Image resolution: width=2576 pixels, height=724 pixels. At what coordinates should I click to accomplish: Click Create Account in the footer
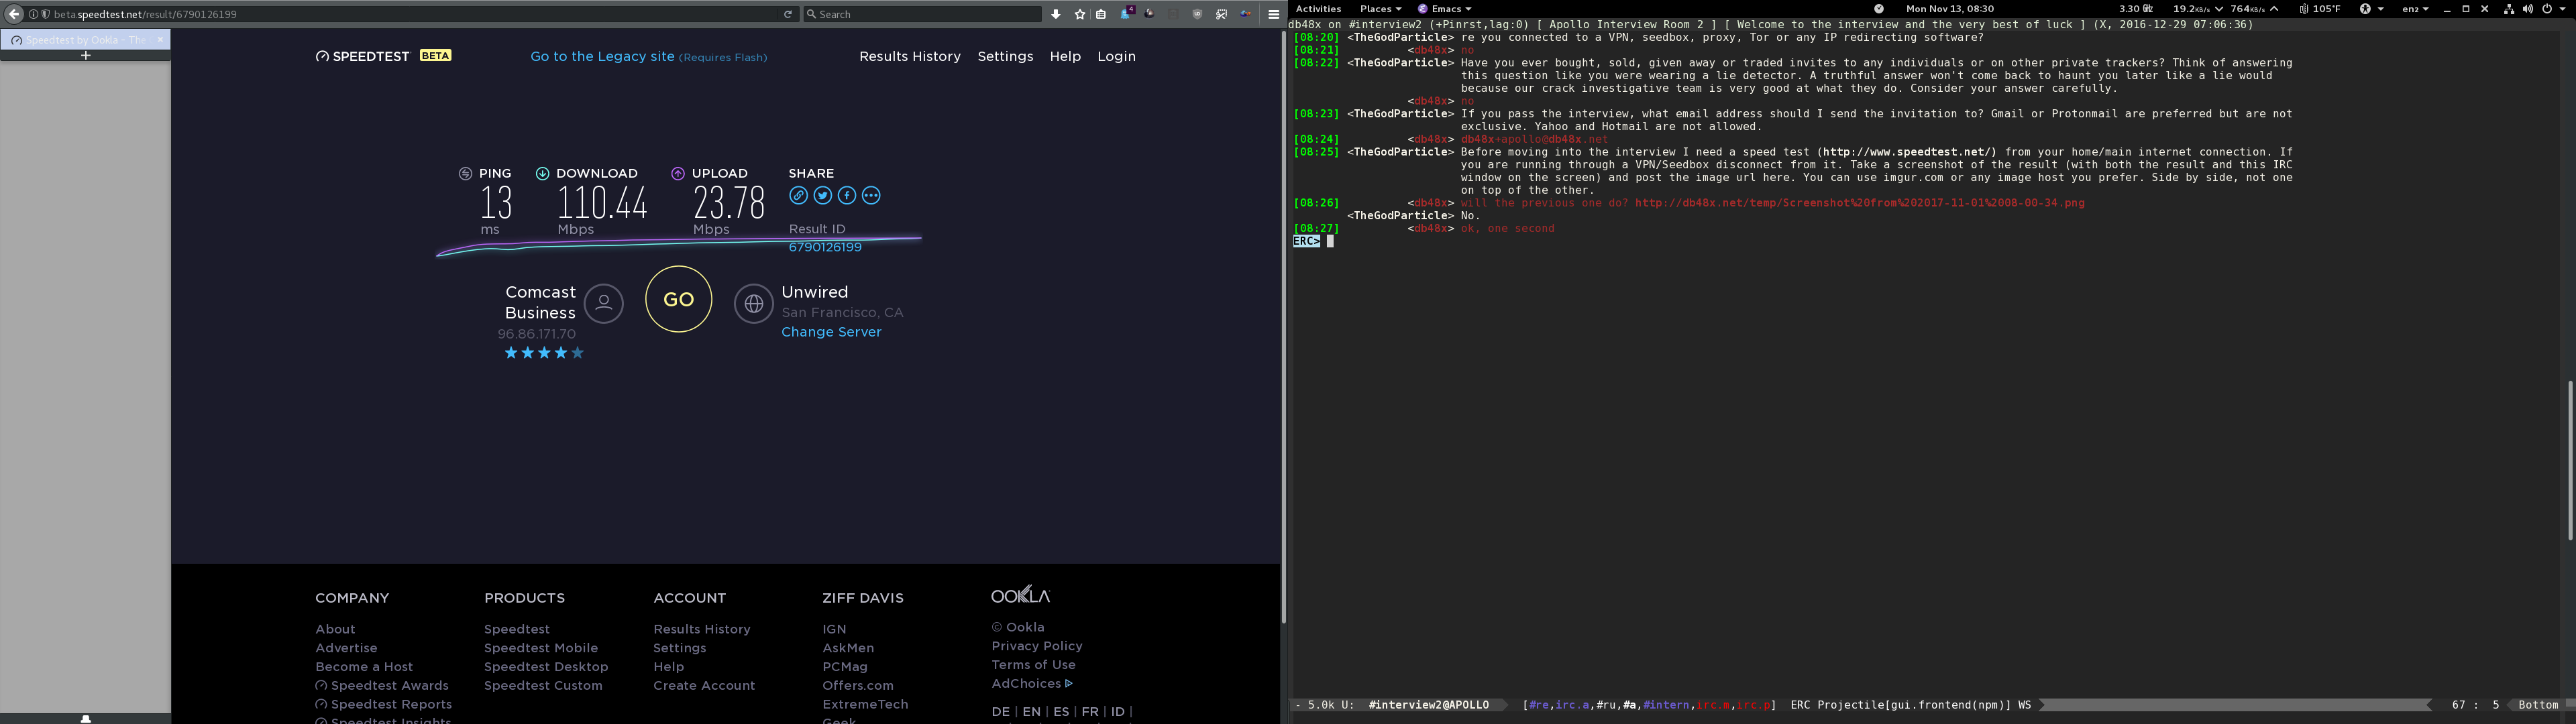(x=704, y=686)
